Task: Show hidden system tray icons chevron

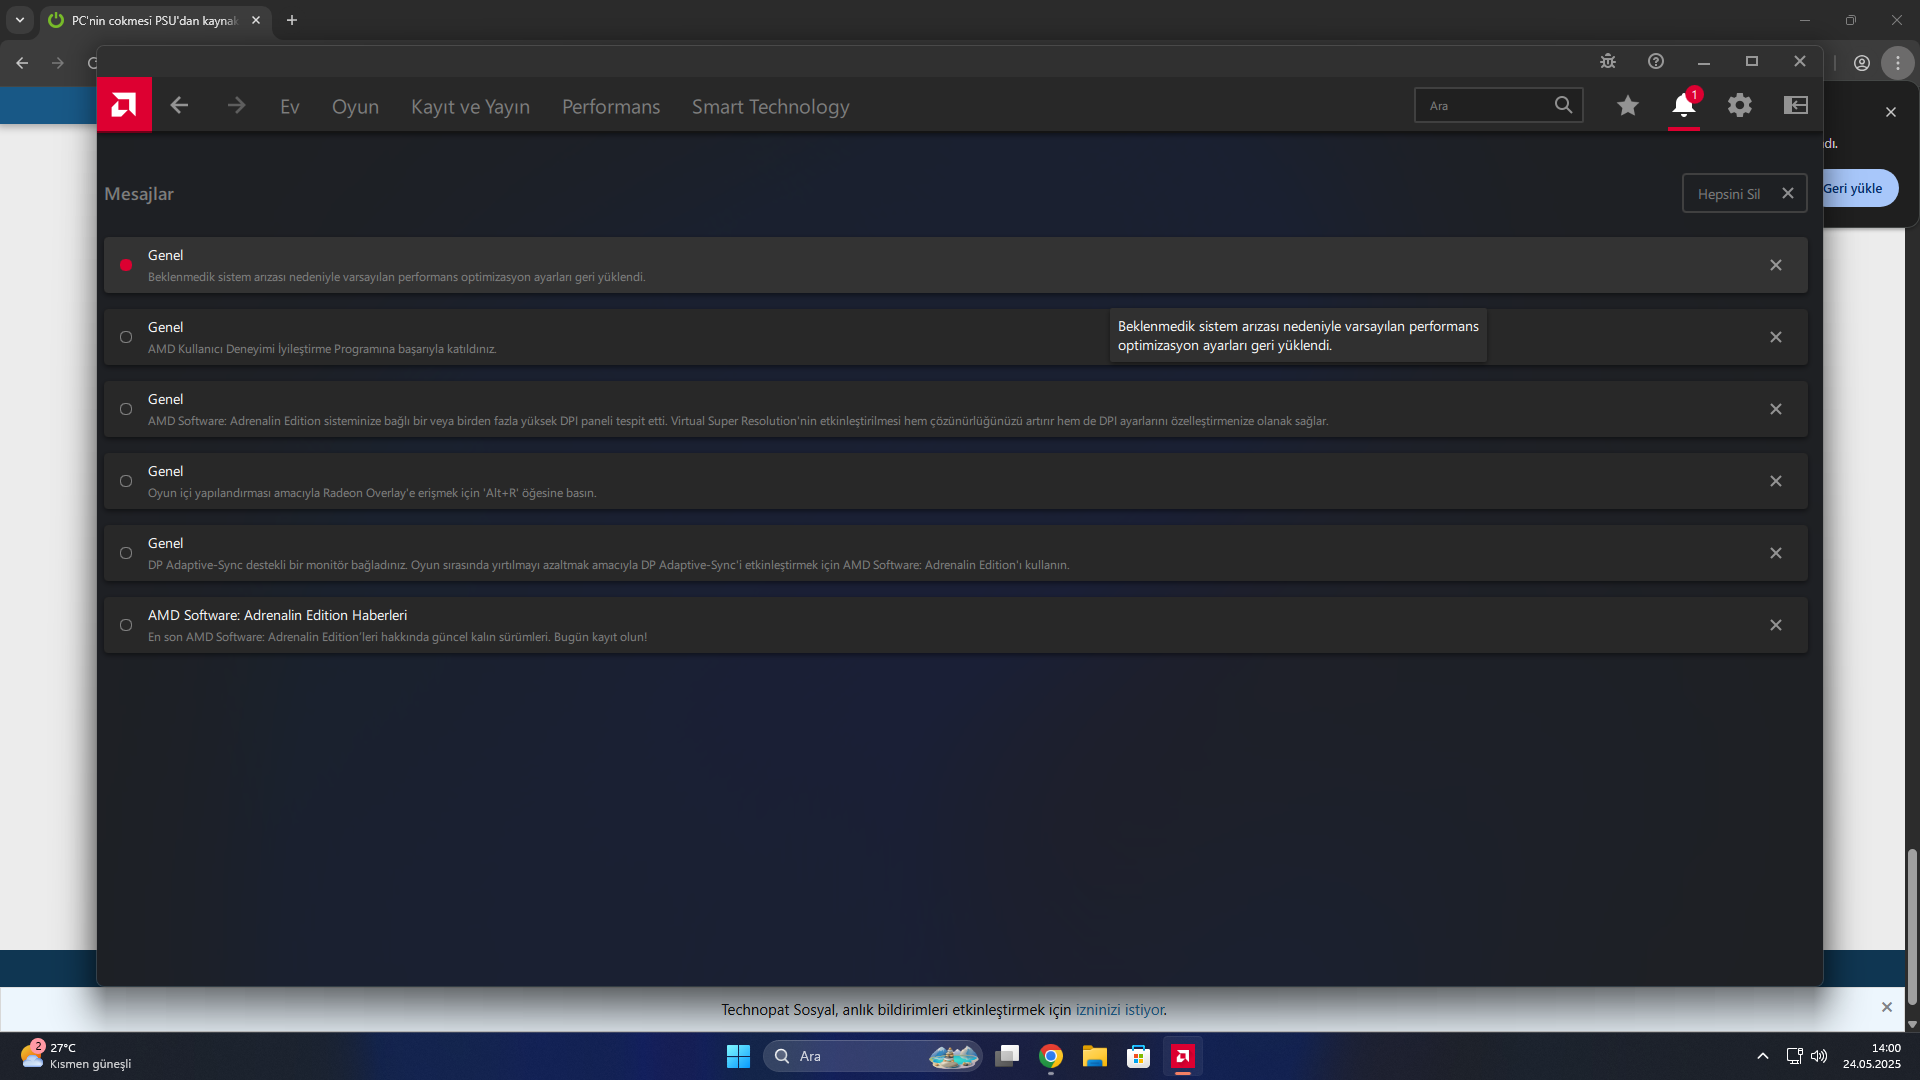Action: pyautogui.click(x=1763, y=1056)
